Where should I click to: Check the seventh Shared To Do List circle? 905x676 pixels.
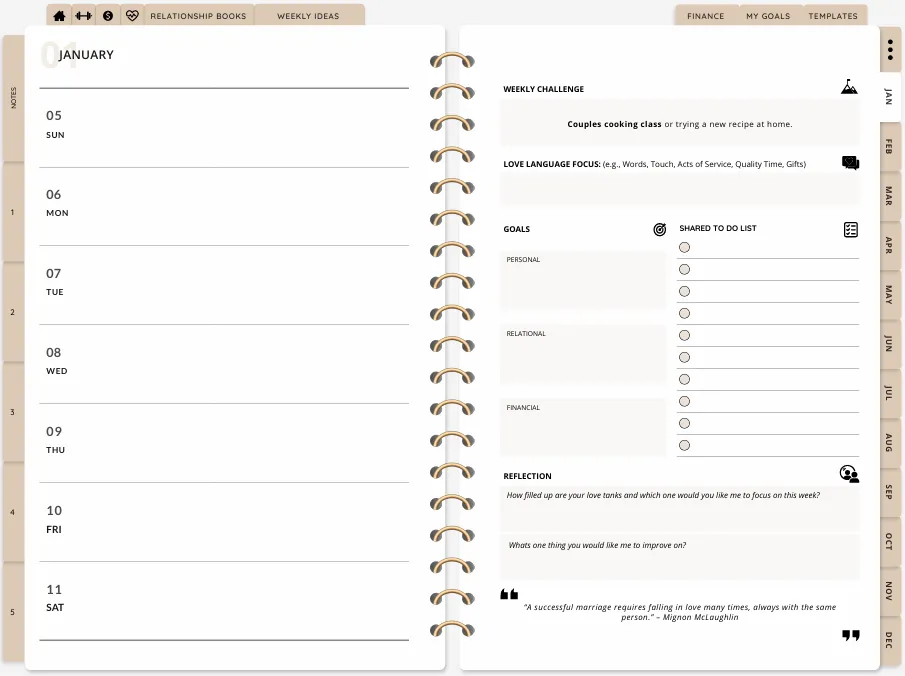point(685,379)
